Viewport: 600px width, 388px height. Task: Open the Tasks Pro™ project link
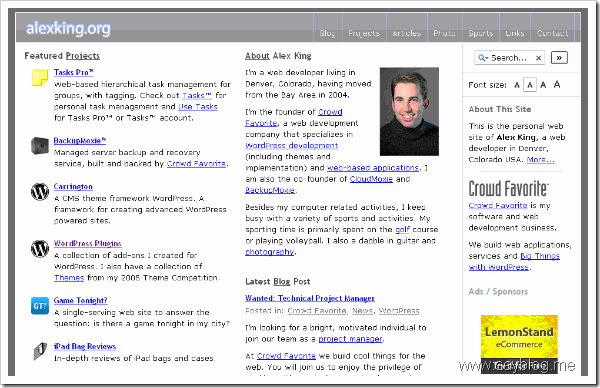coord(73,72)
